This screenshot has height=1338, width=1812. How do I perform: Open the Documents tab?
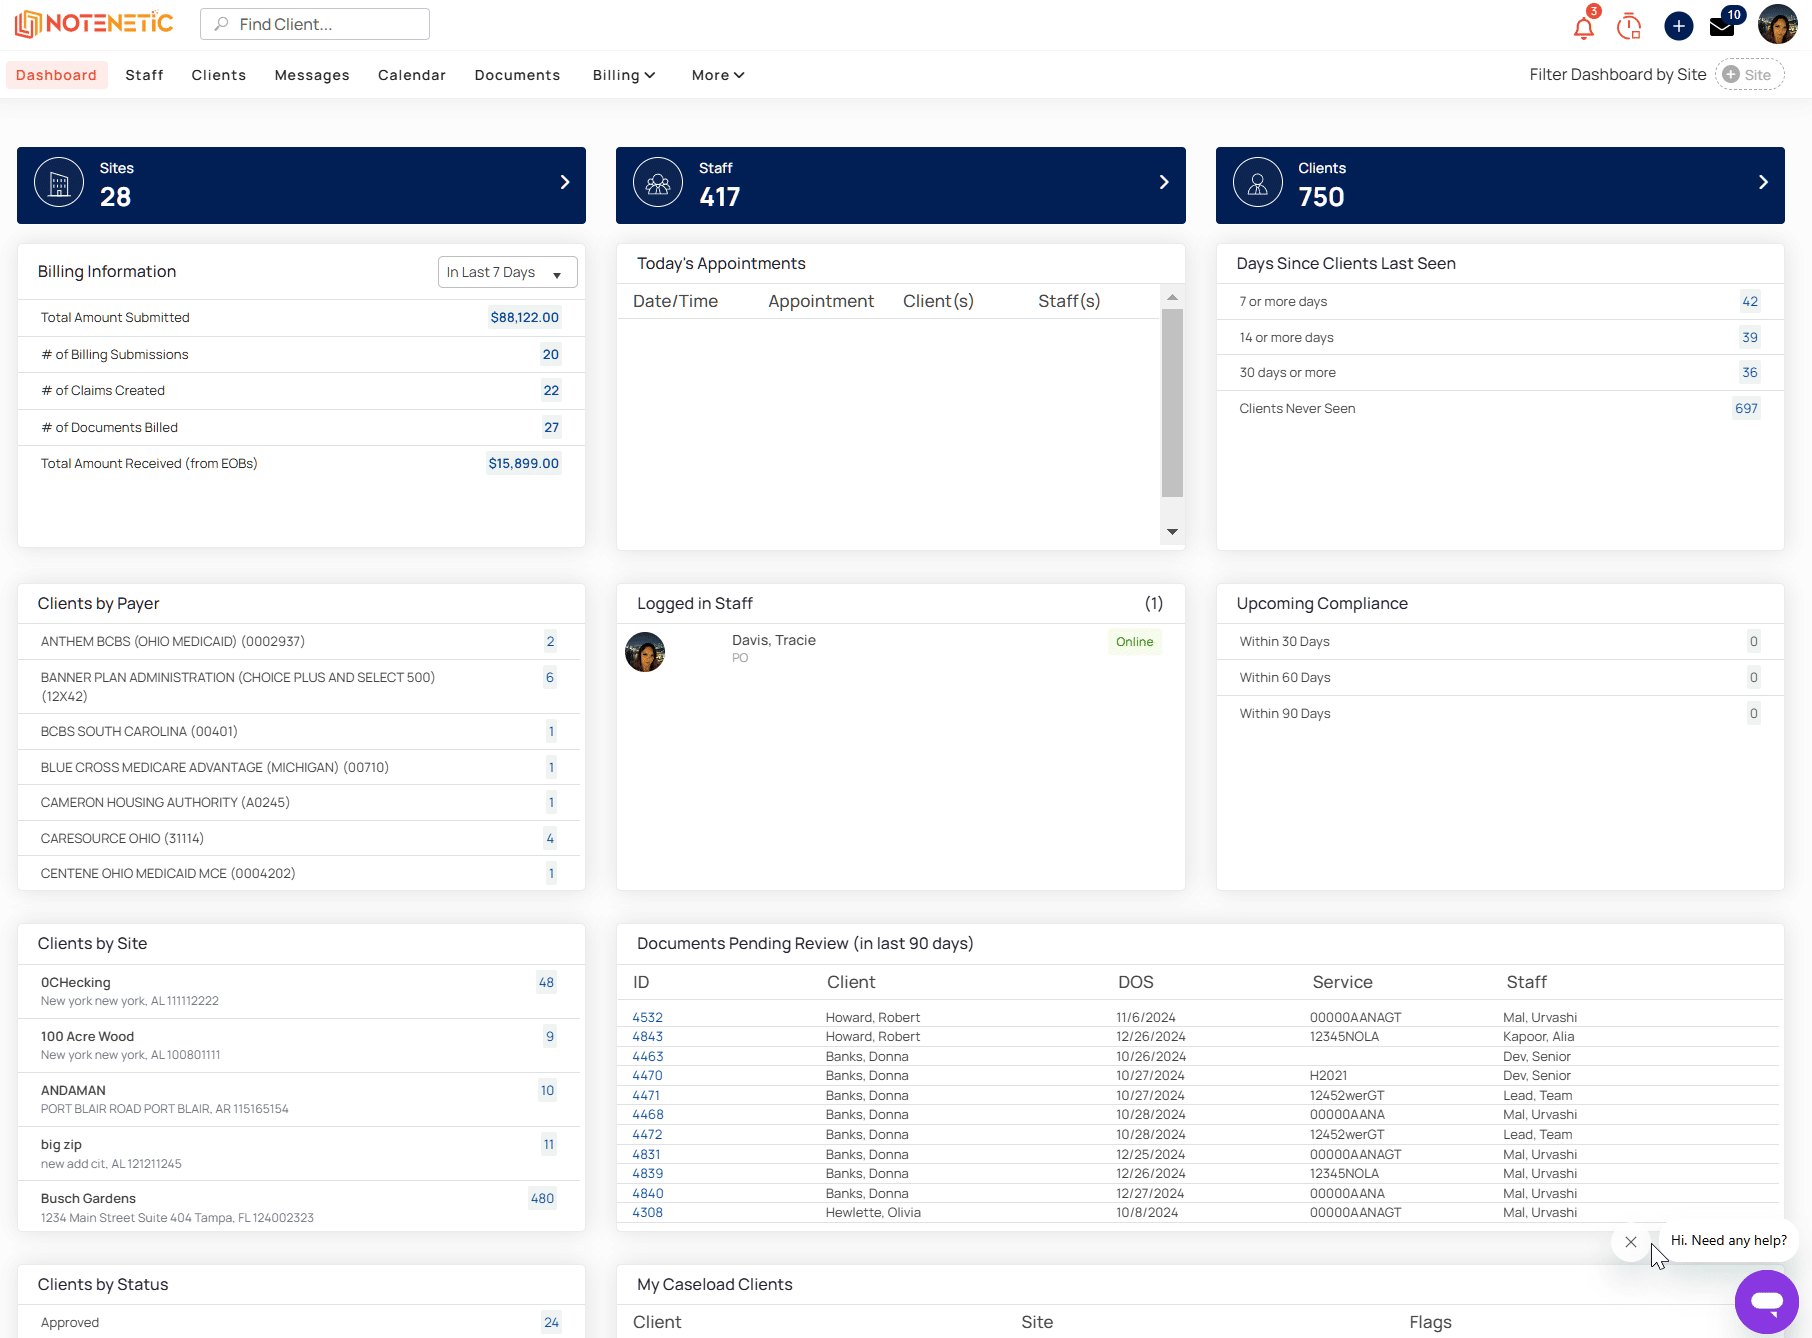[x=517, y=75]
